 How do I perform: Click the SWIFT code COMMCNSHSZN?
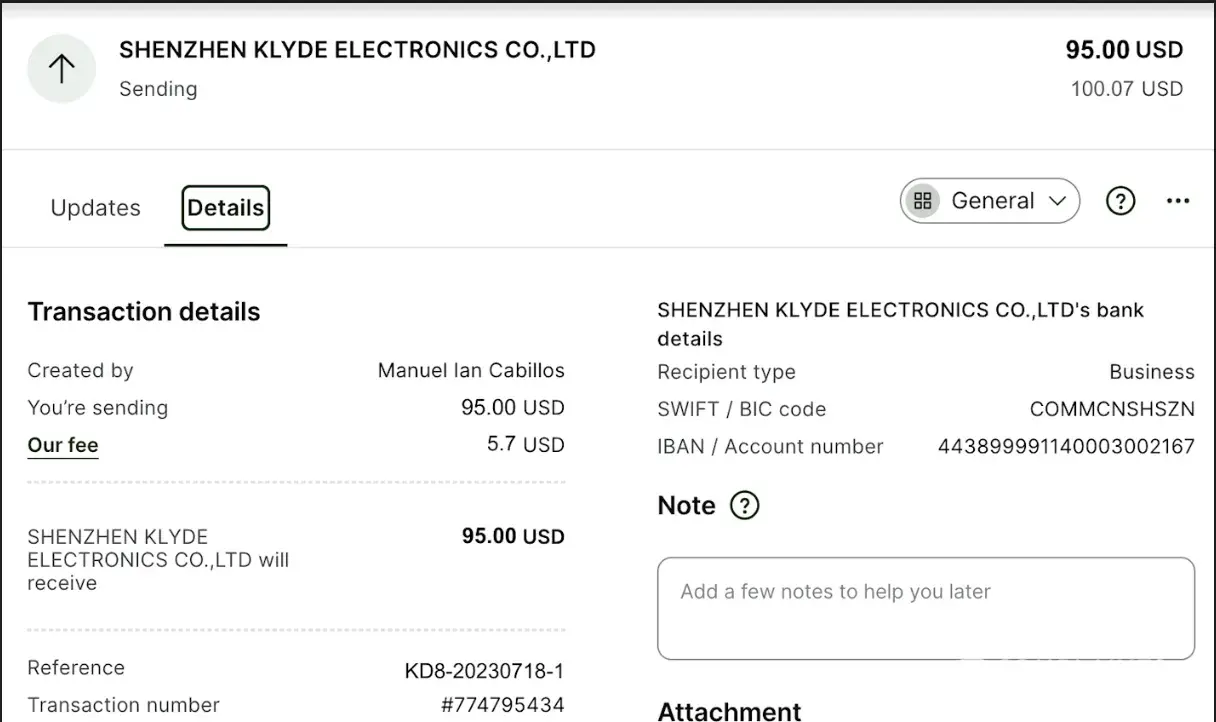tap(1112, 409)
